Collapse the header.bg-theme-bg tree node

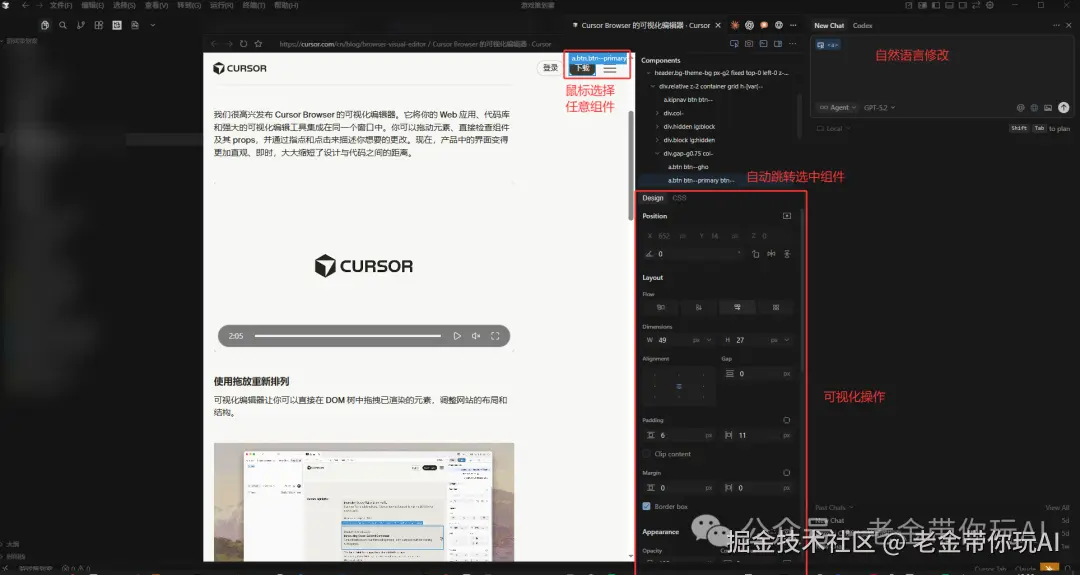point(648,73)
